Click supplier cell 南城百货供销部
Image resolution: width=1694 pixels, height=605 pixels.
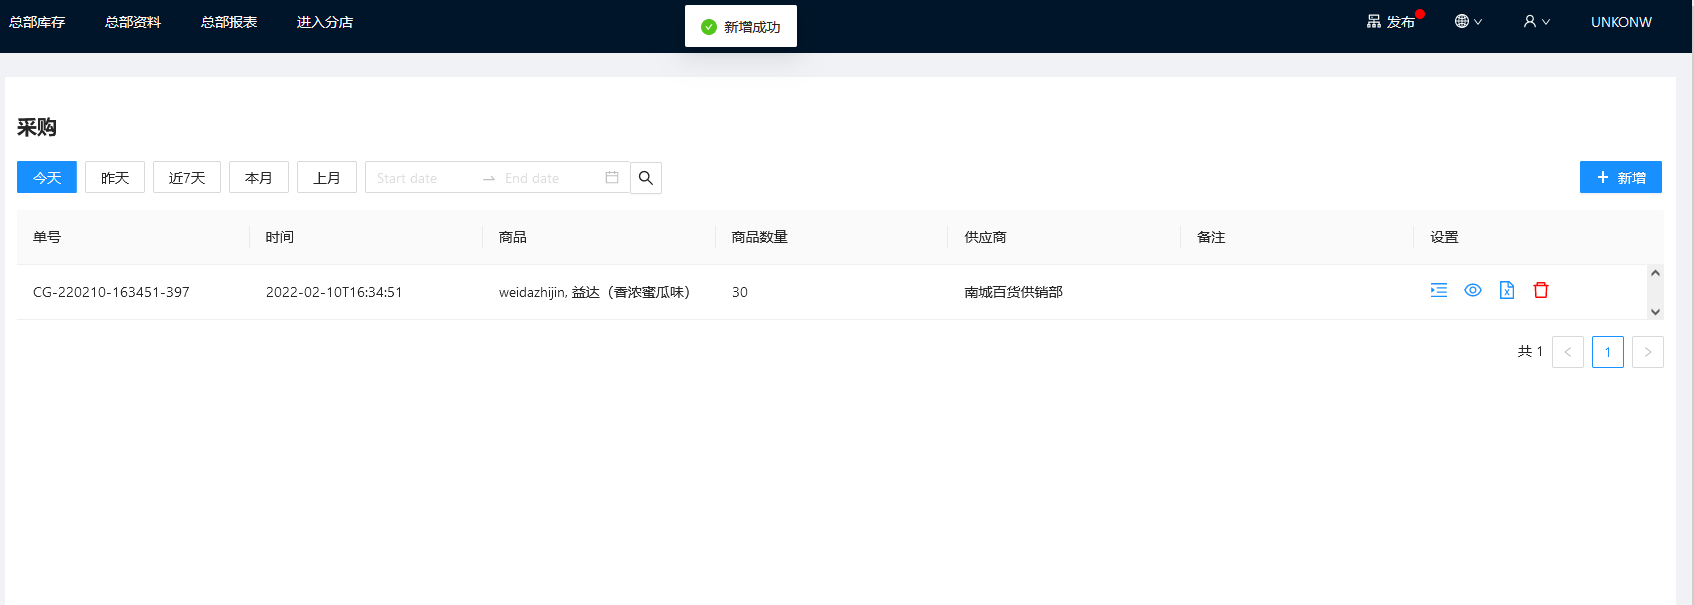[x=1013, y=292]
